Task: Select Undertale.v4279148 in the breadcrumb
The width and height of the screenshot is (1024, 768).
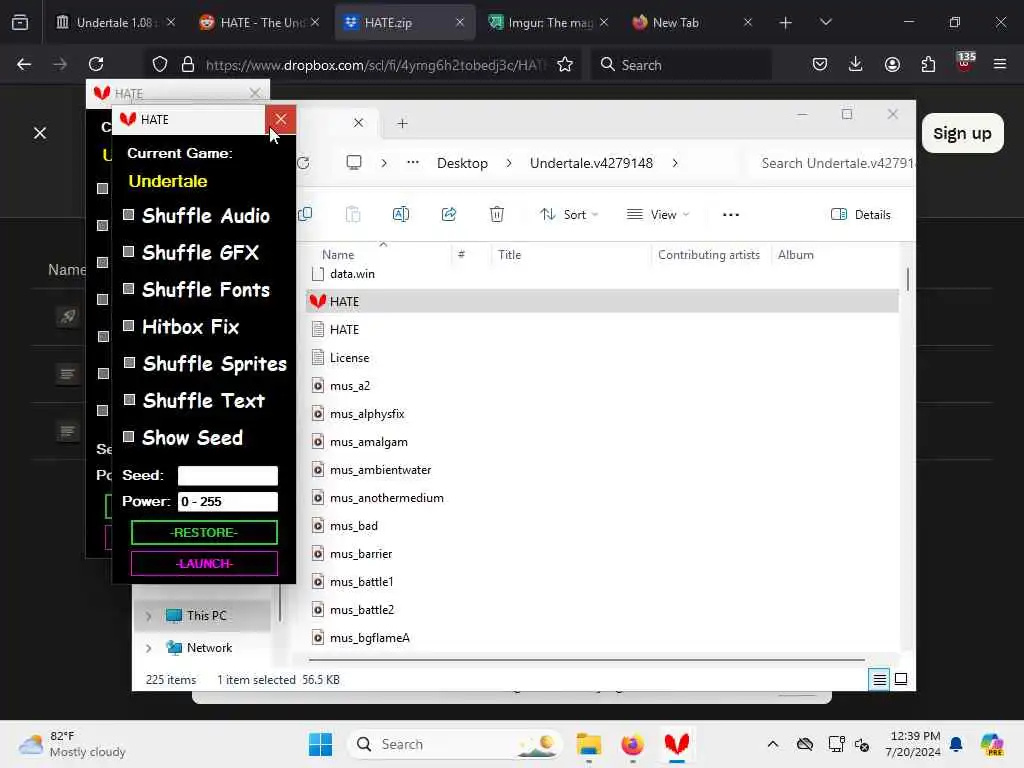Action: click(591, 163)
